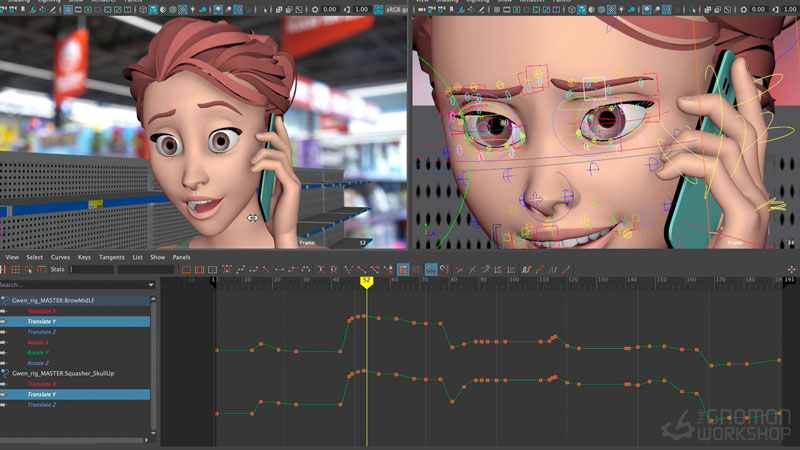Viewport: 800px width, 450px height.
Task: Open the Panels menu in Graph Editor
Action: click(181, 257)
